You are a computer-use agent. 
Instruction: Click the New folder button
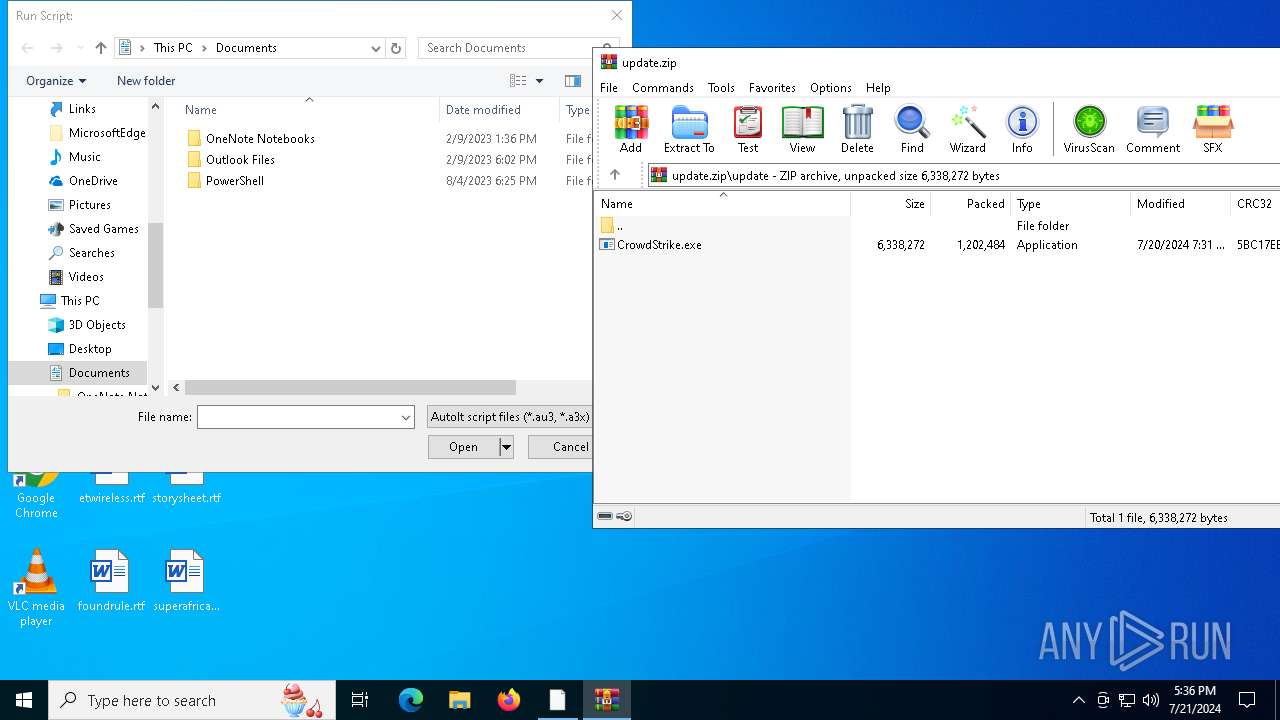[x=146, y=81]
